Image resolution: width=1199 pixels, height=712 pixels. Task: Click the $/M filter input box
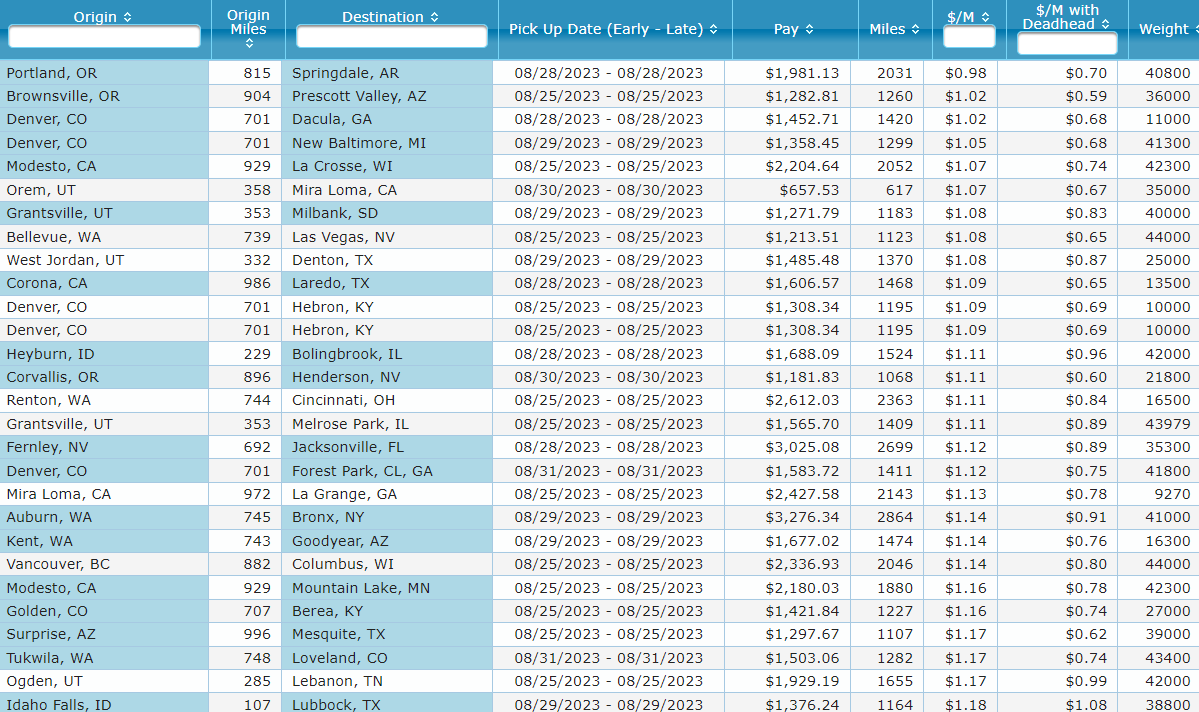[x=969, y=37]
